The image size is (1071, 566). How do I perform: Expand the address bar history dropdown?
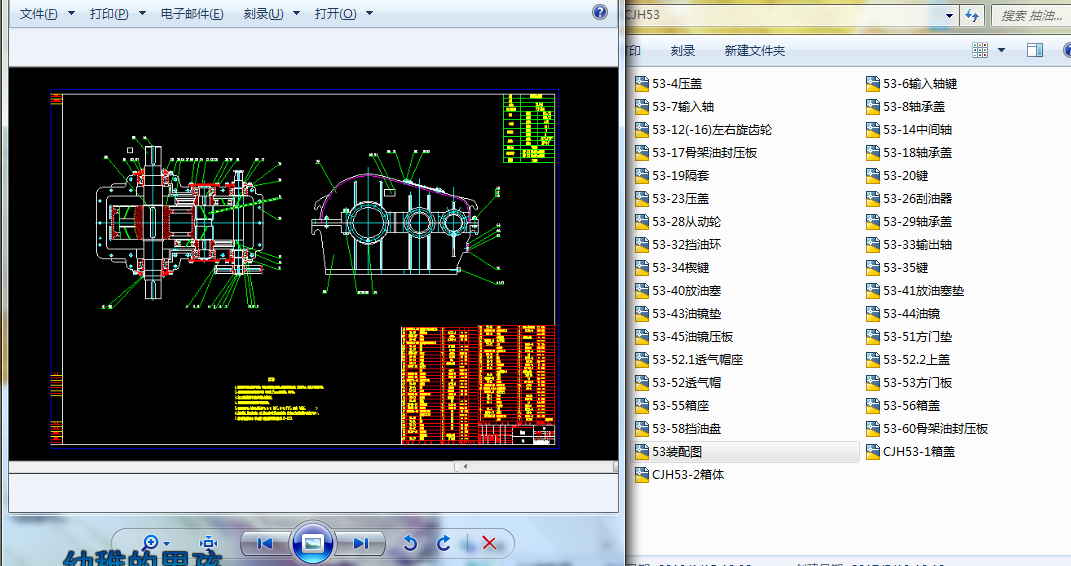click(x=948, y=15)
